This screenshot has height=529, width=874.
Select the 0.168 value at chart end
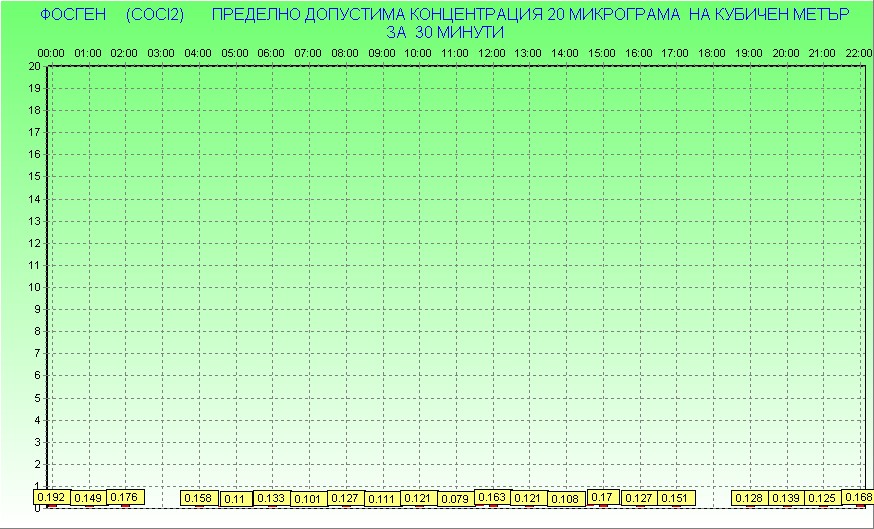tap(858, 497)
